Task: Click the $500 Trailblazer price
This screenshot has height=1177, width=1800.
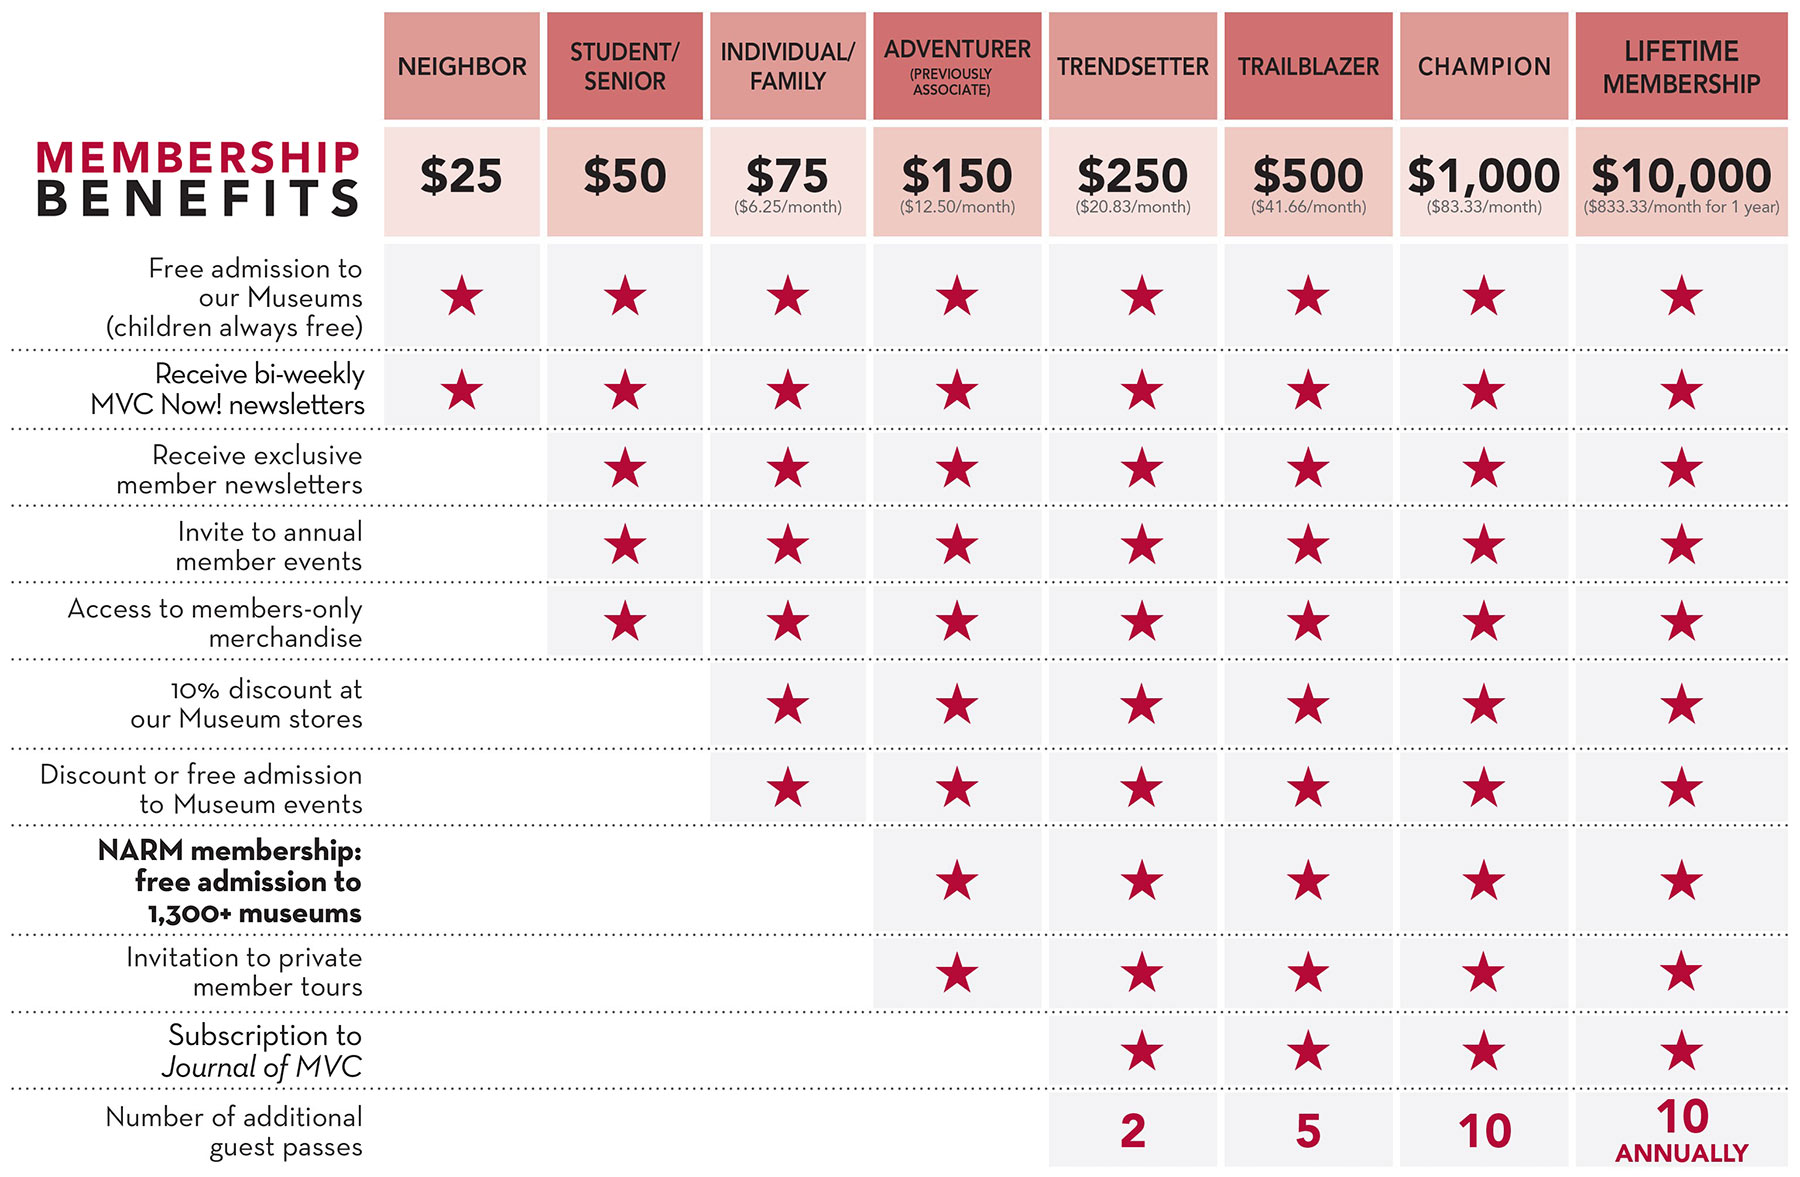Action: pos(1308,177)
